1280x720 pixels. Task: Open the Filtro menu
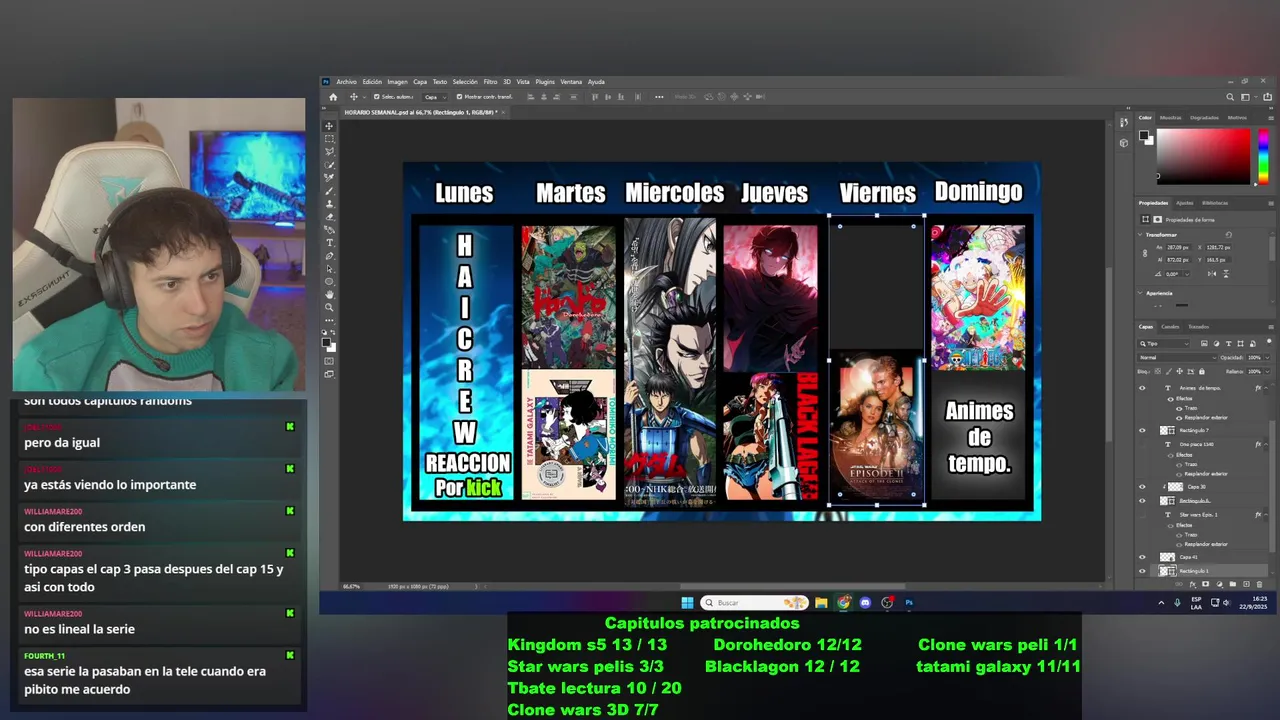[490, 82]
